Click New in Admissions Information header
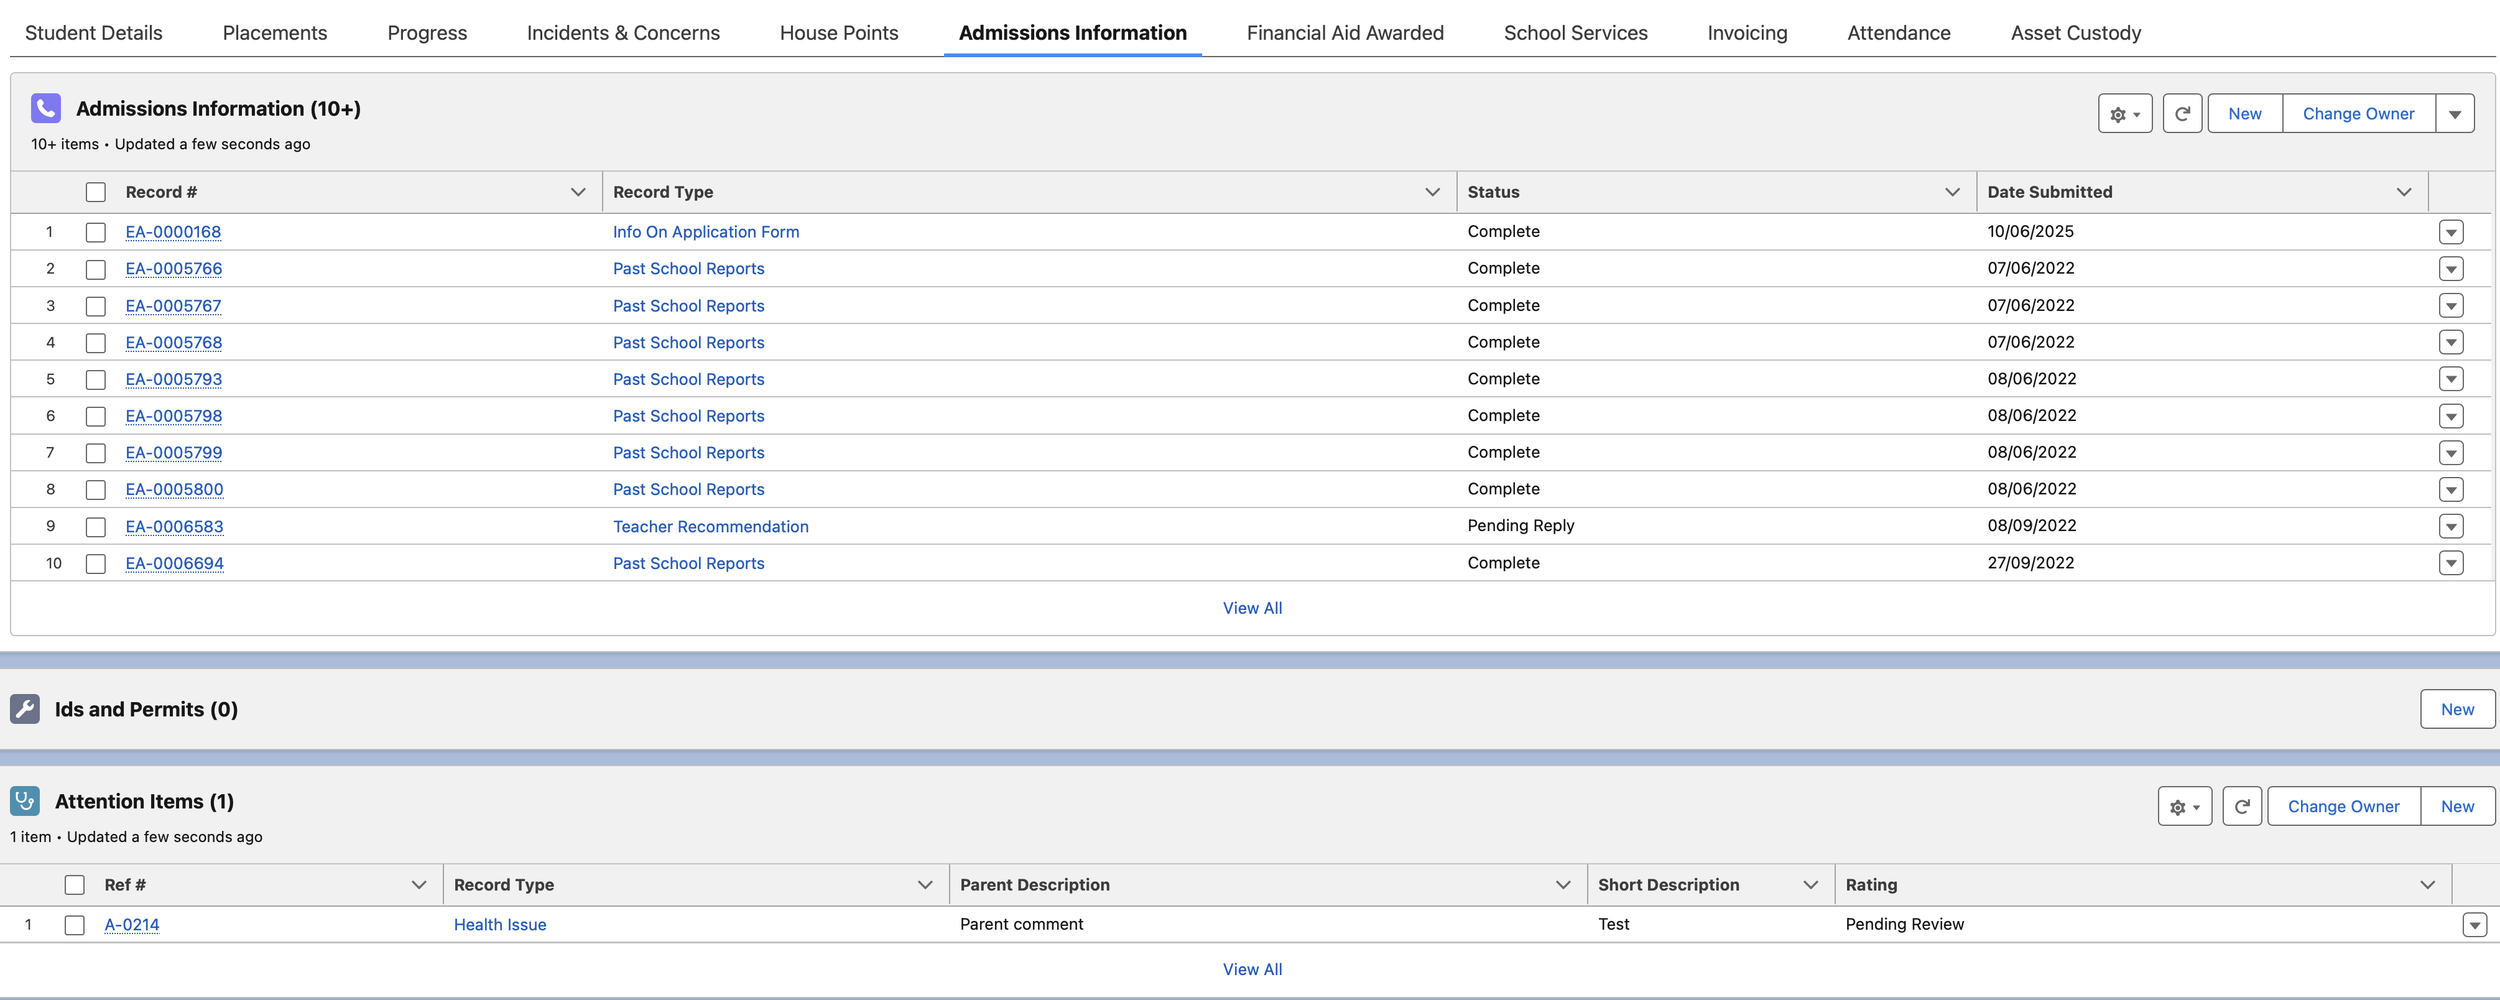 (x=2245, y=114)
